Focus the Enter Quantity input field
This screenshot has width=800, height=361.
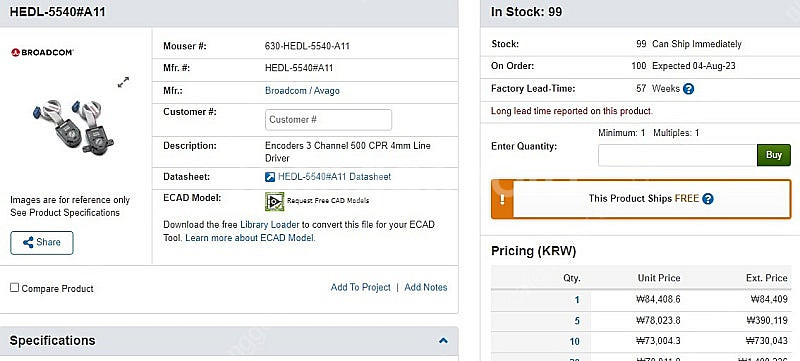(678, 155)
